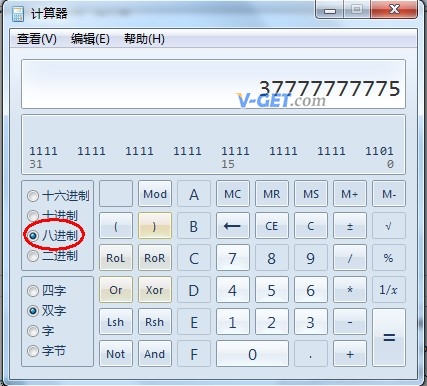Click the ± sign toggle button
Viewport: 427px width, 386px height.
(350, 226)
